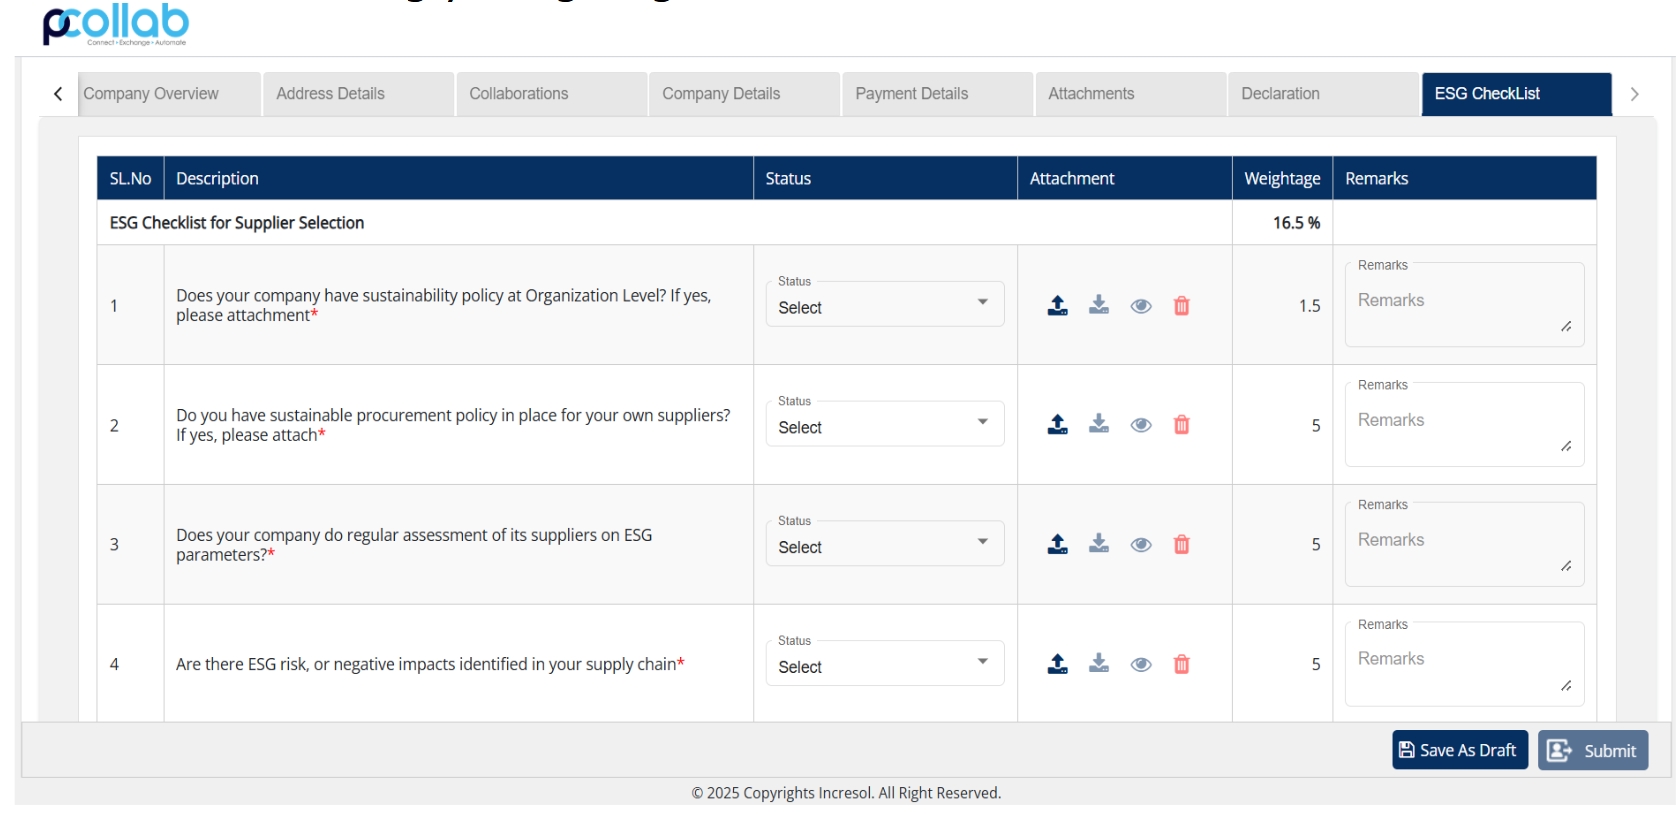
Task: Expand Status select for ESG risk row 4
Action: 885,663
